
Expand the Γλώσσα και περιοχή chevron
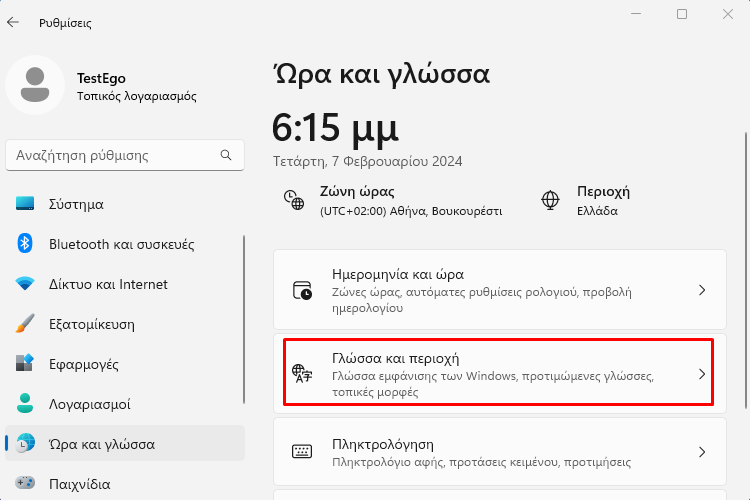[x=702, y=374]
